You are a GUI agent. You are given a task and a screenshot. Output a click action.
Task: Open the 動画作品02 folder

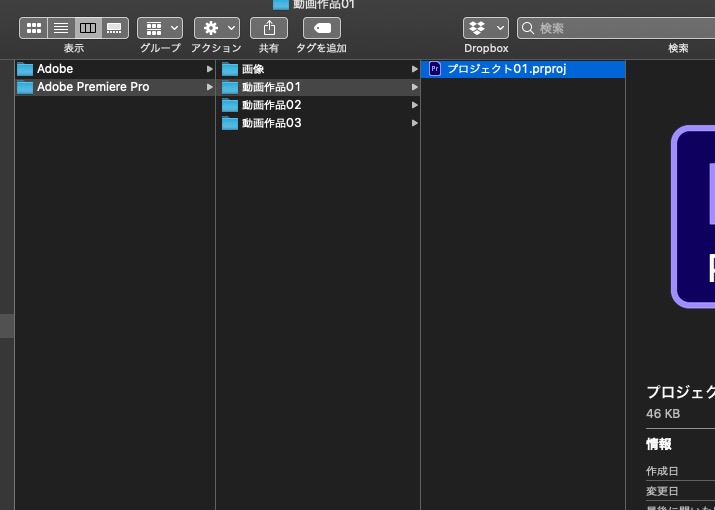[x=271, y=105]
